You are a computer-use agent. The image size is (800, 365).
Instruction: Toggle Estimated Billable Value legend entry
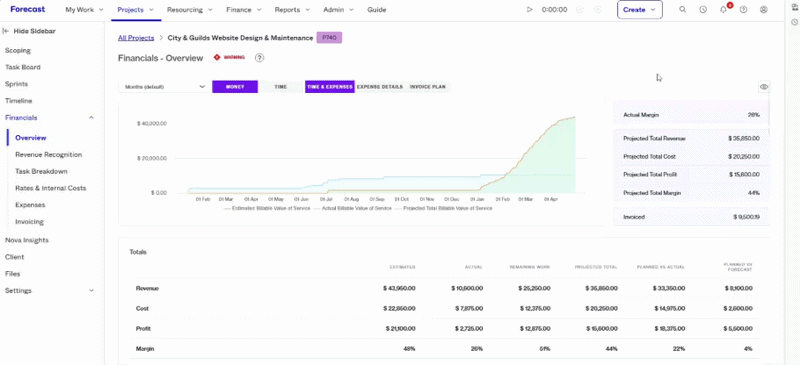(266, 208)
